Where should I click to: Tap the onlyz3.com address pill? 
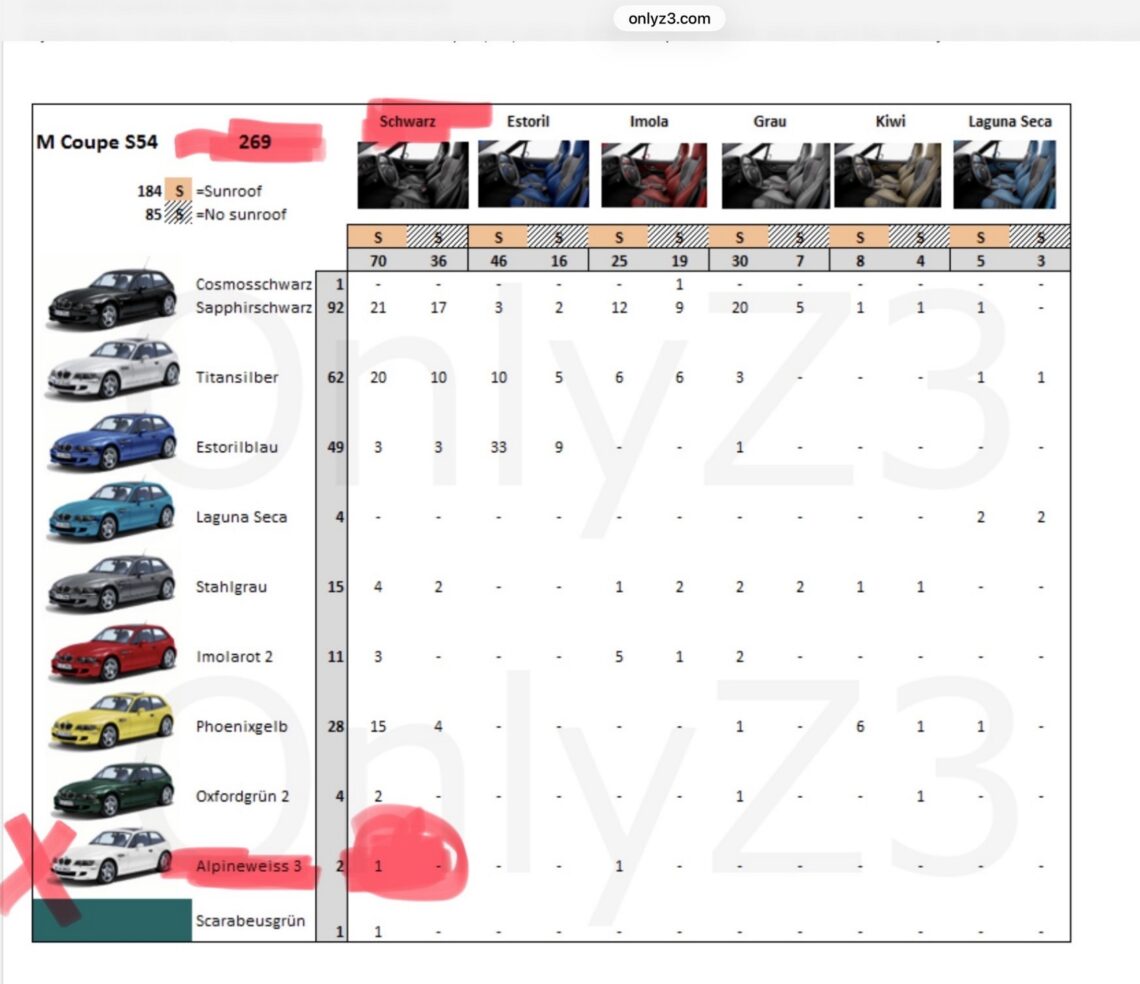coord(669,19)
